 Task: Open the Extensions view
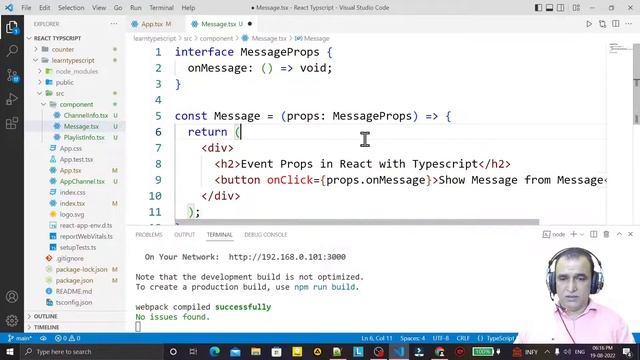12,123
